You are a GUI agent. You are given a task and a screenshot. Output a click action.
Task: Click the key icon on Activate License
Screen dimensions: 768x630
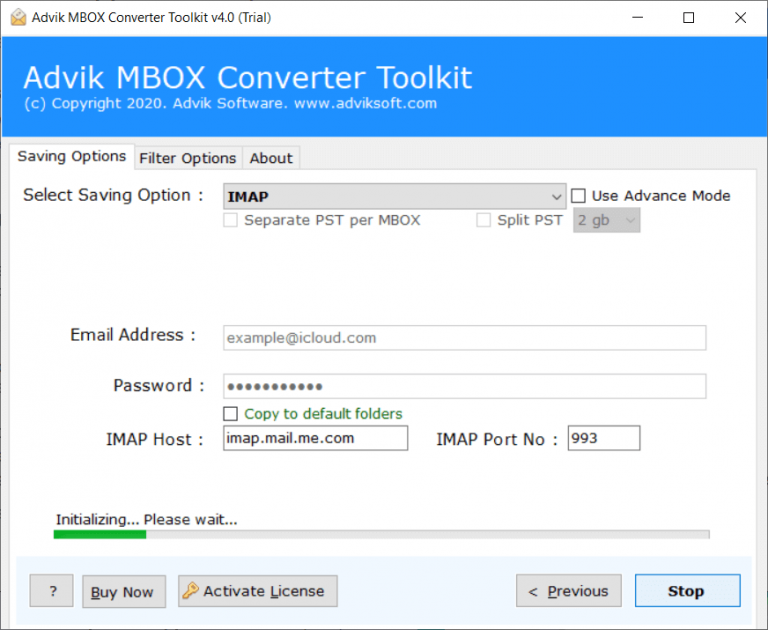190,591
